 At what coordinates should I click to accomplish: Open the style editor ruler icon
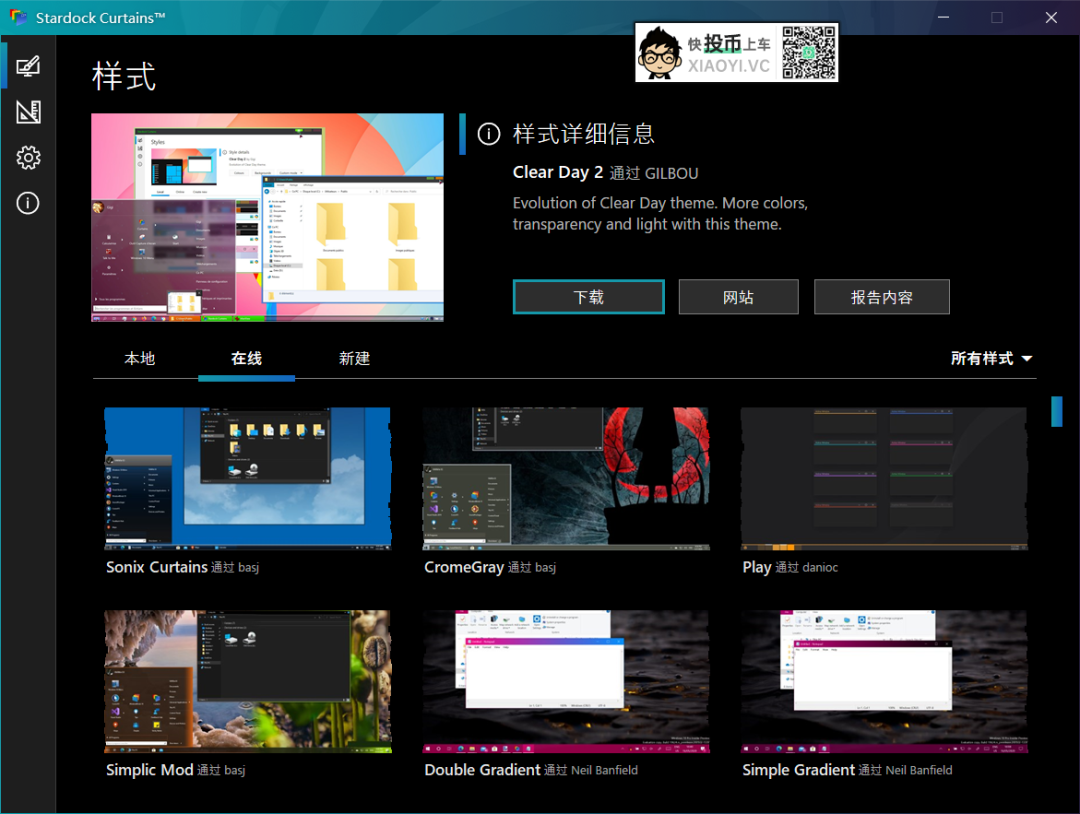tap(27, 112)
